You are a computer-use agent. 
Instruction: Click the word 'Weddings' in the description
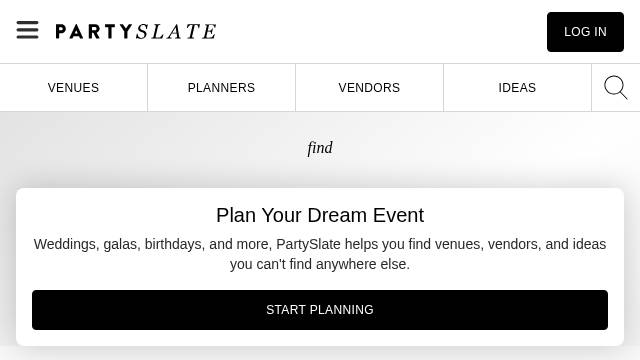66,244
